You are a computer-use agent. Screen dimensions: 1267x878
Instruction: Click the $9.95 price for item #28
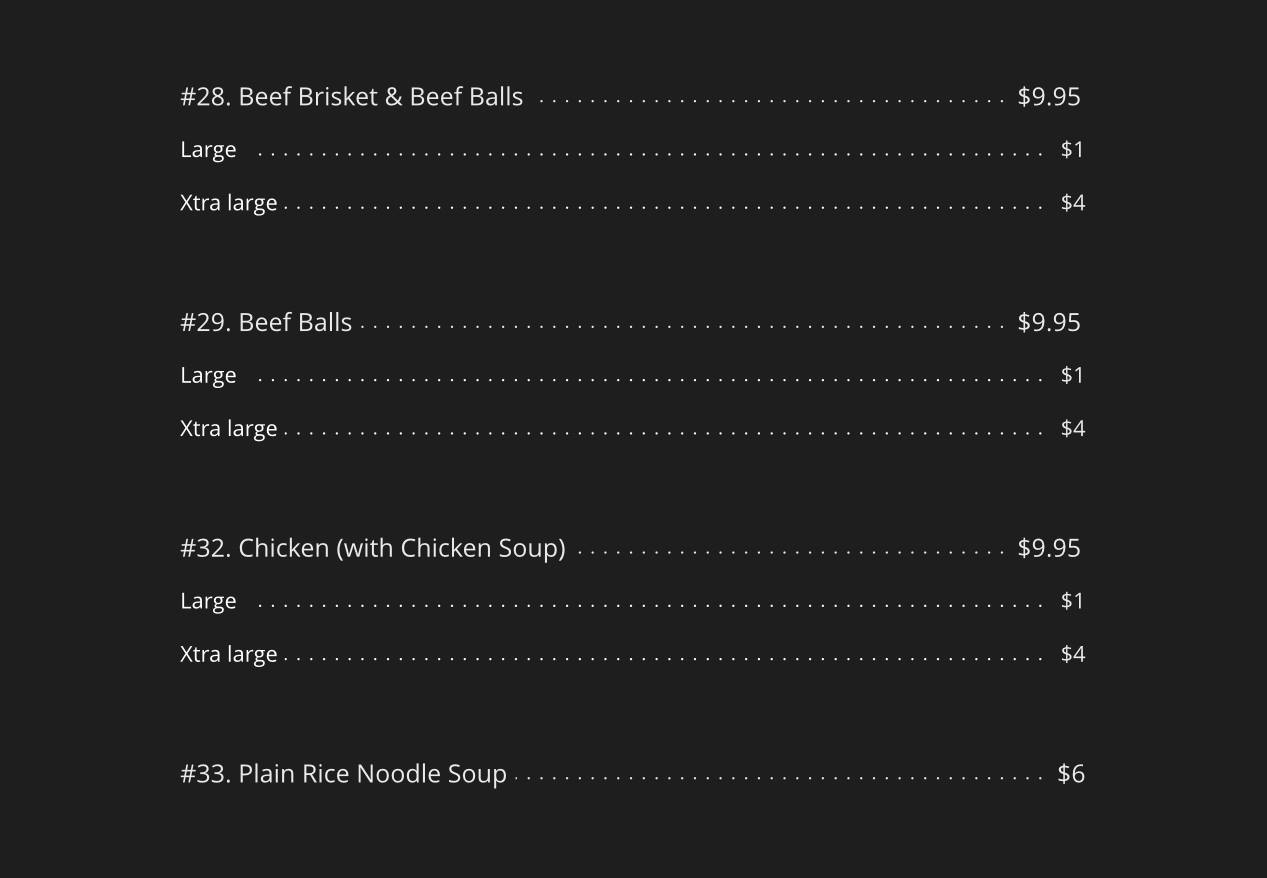tap(1048, 97)
